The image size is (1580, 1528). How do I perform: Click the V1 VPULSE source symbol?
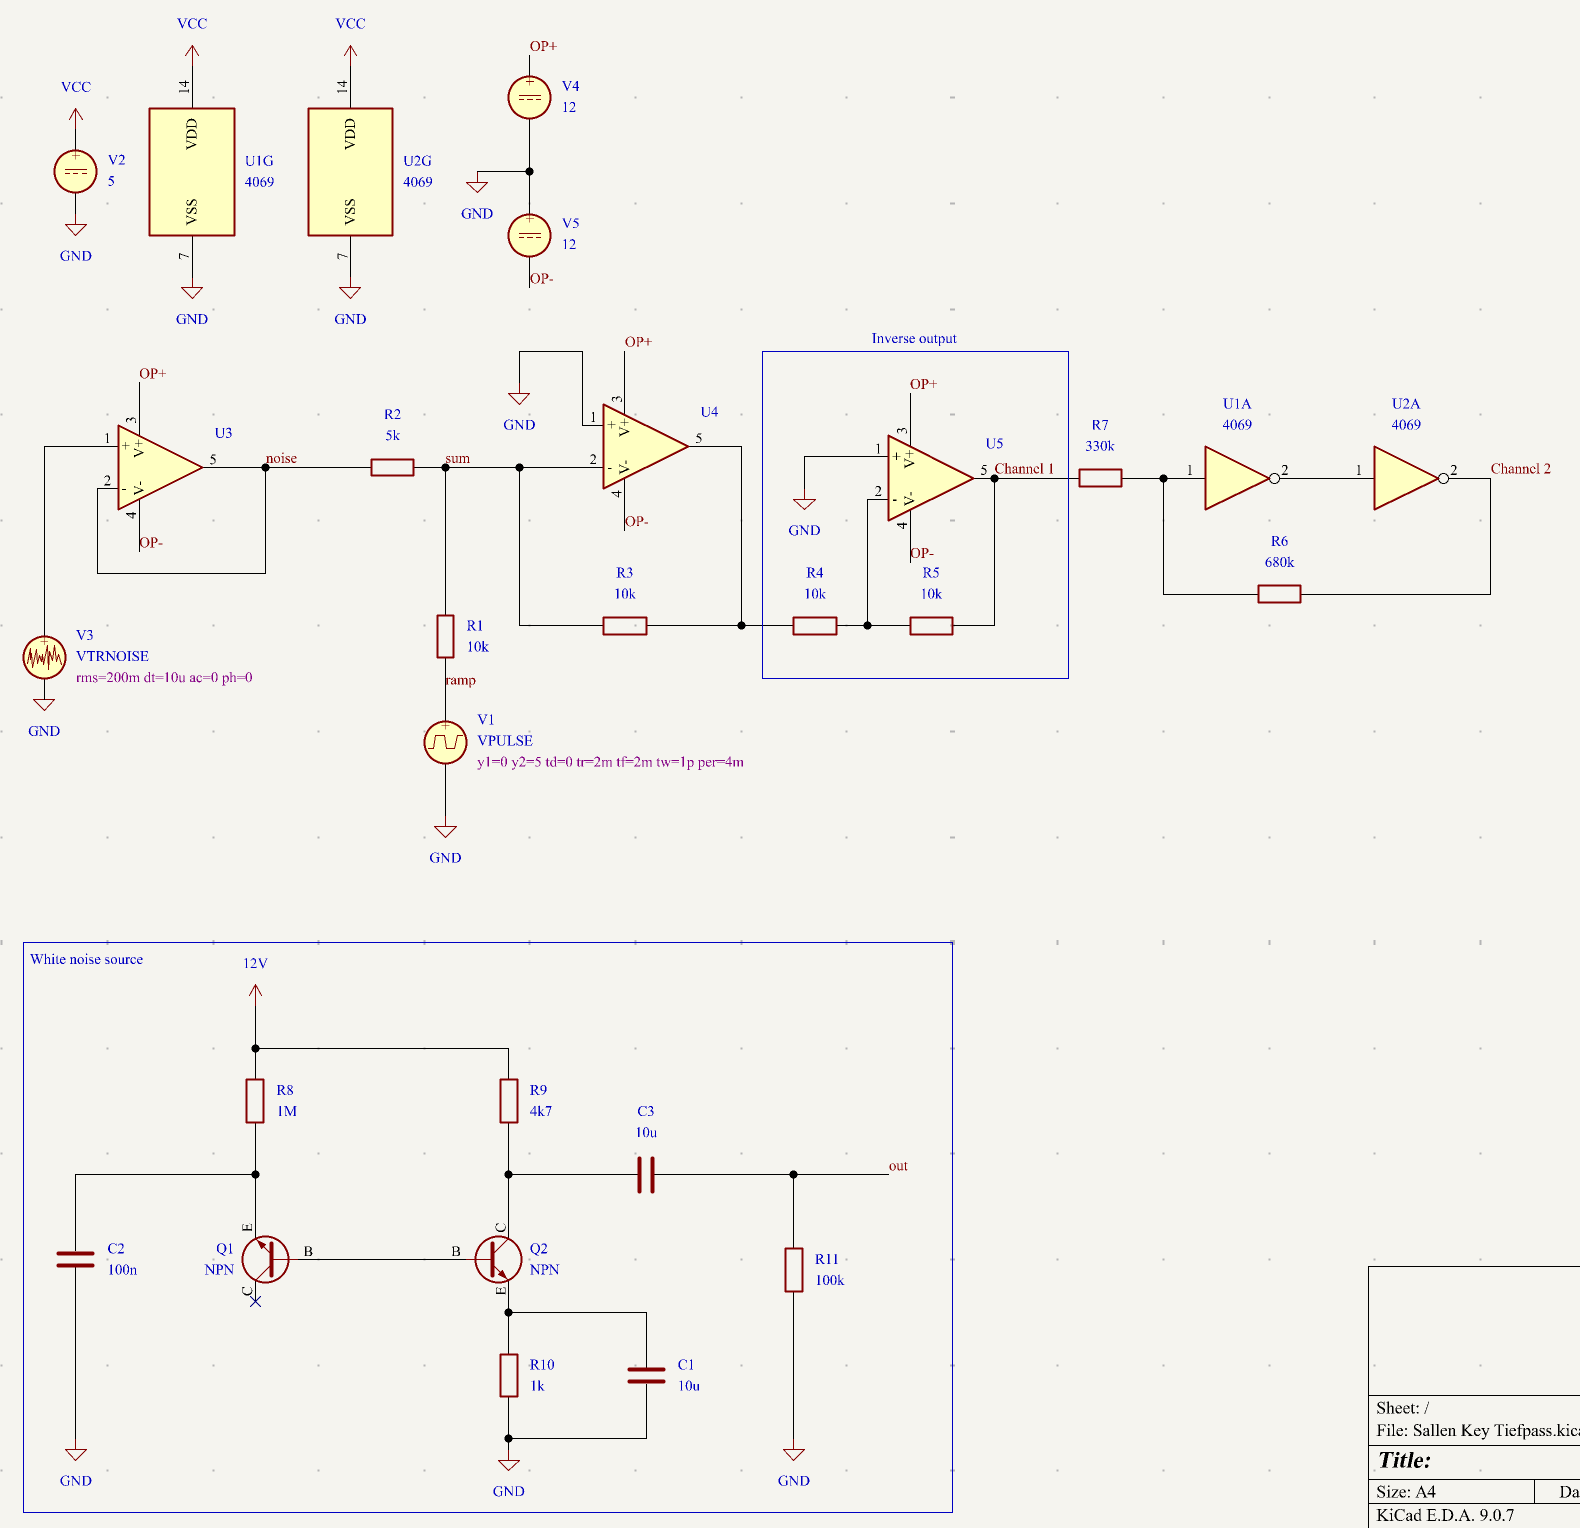[x=445, y=742]
